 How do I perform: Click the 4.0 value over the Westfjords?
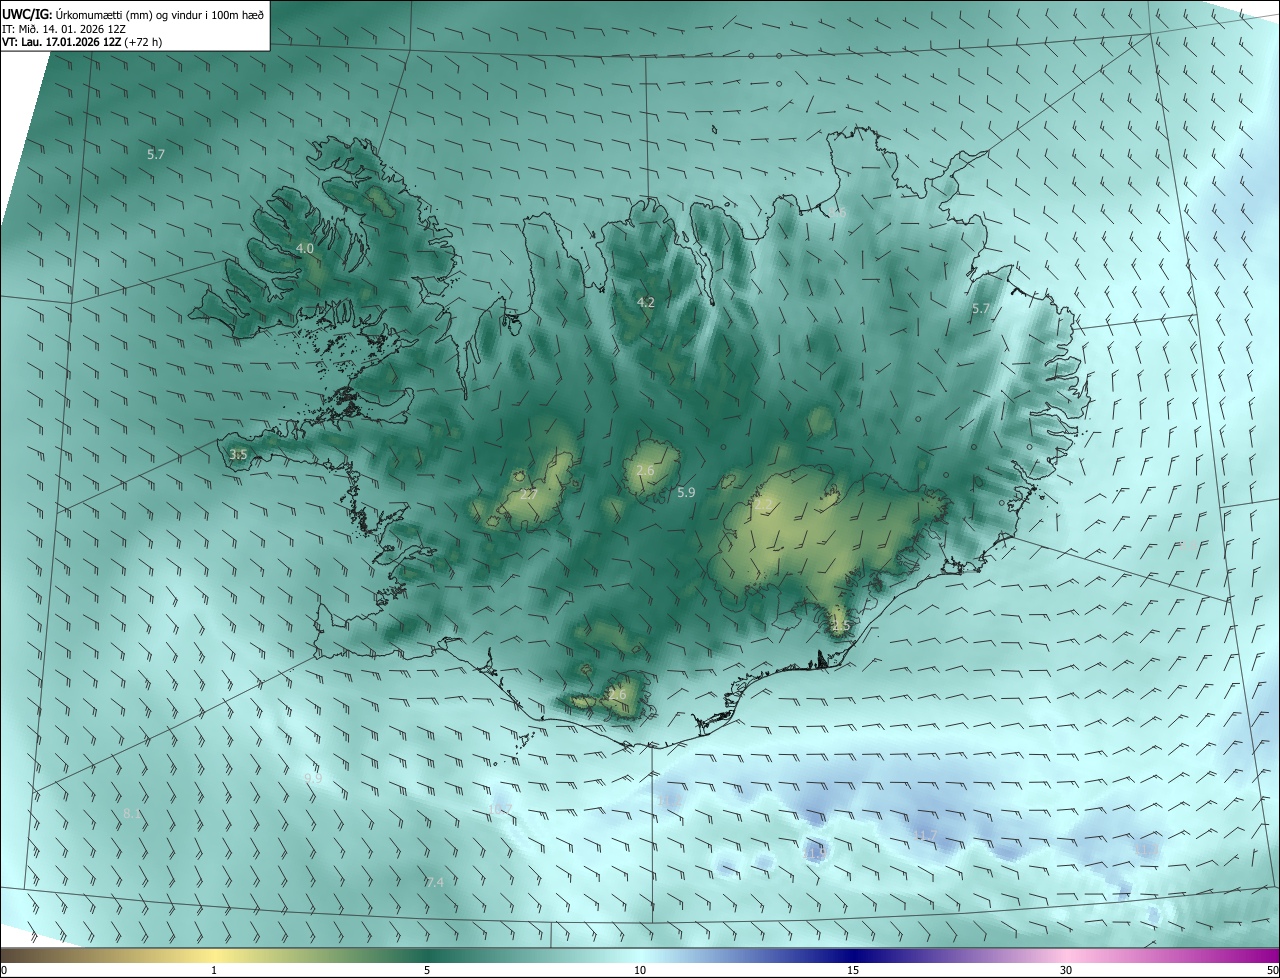tap(305, 248)
